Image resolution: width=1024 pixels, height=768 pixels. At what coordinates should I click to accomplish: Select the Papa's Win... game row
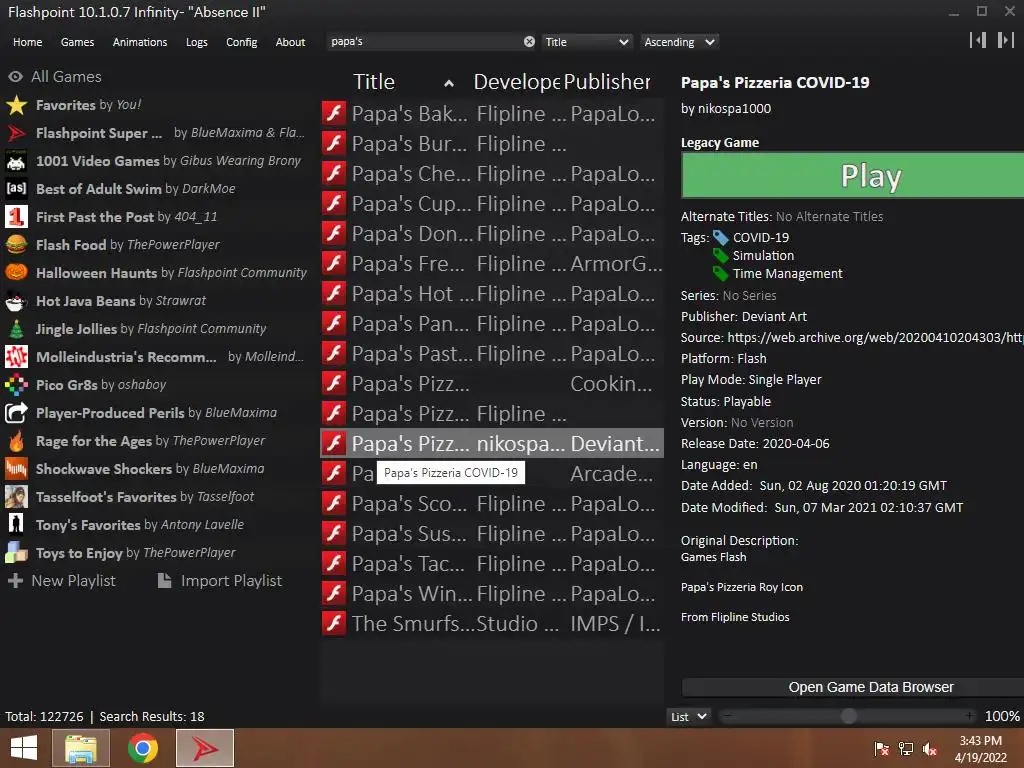492,593
